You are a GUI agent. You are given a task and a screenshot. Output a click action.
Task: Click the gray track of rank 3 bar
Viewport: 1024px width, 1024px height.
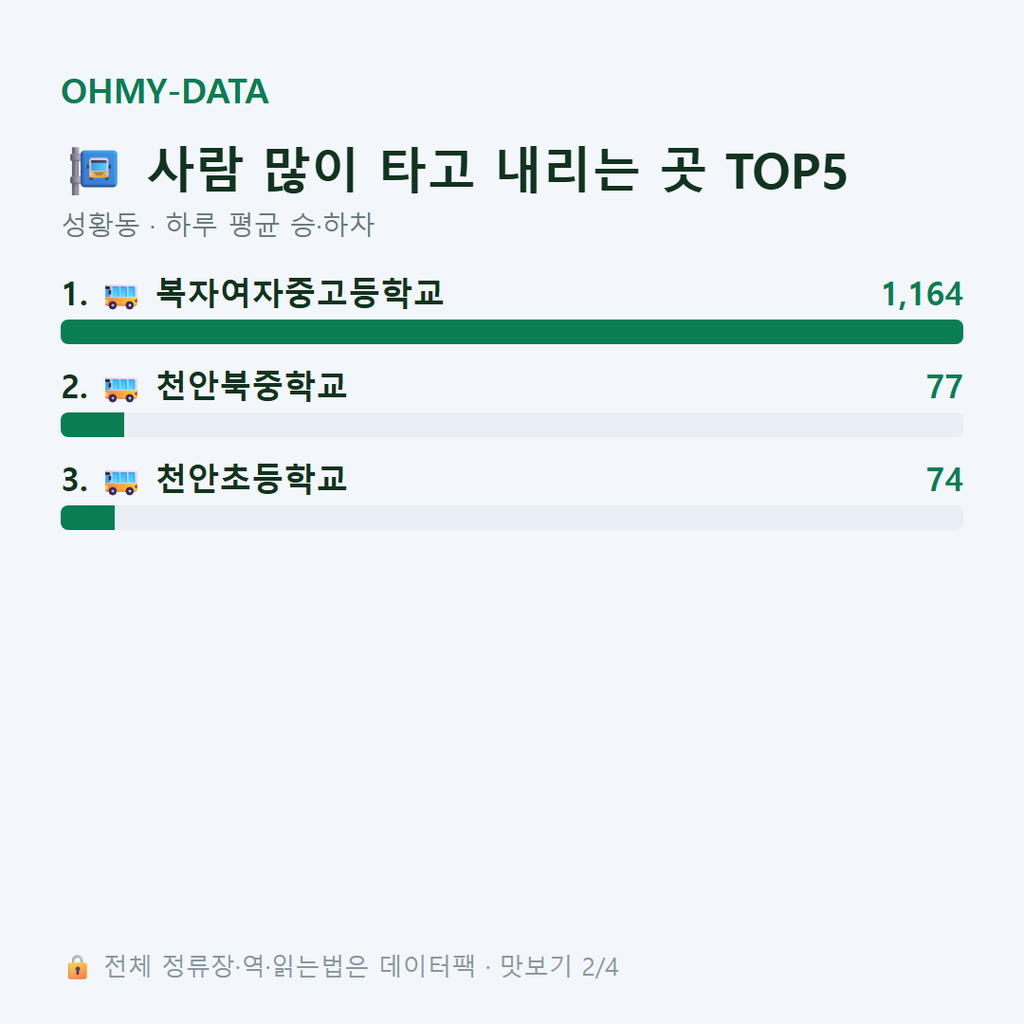(539, 517)
